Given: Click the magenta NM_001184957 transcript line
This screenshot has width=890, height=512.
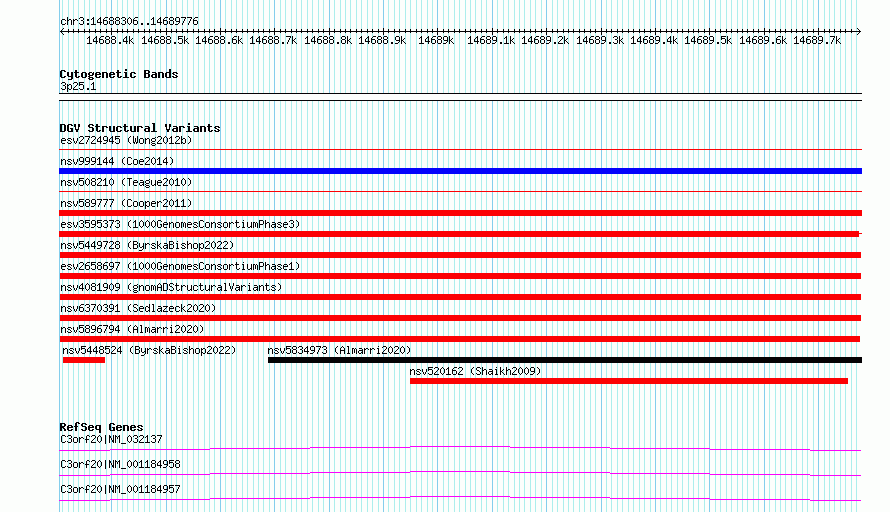Looking at the screenshot, I should click(460, 498).
